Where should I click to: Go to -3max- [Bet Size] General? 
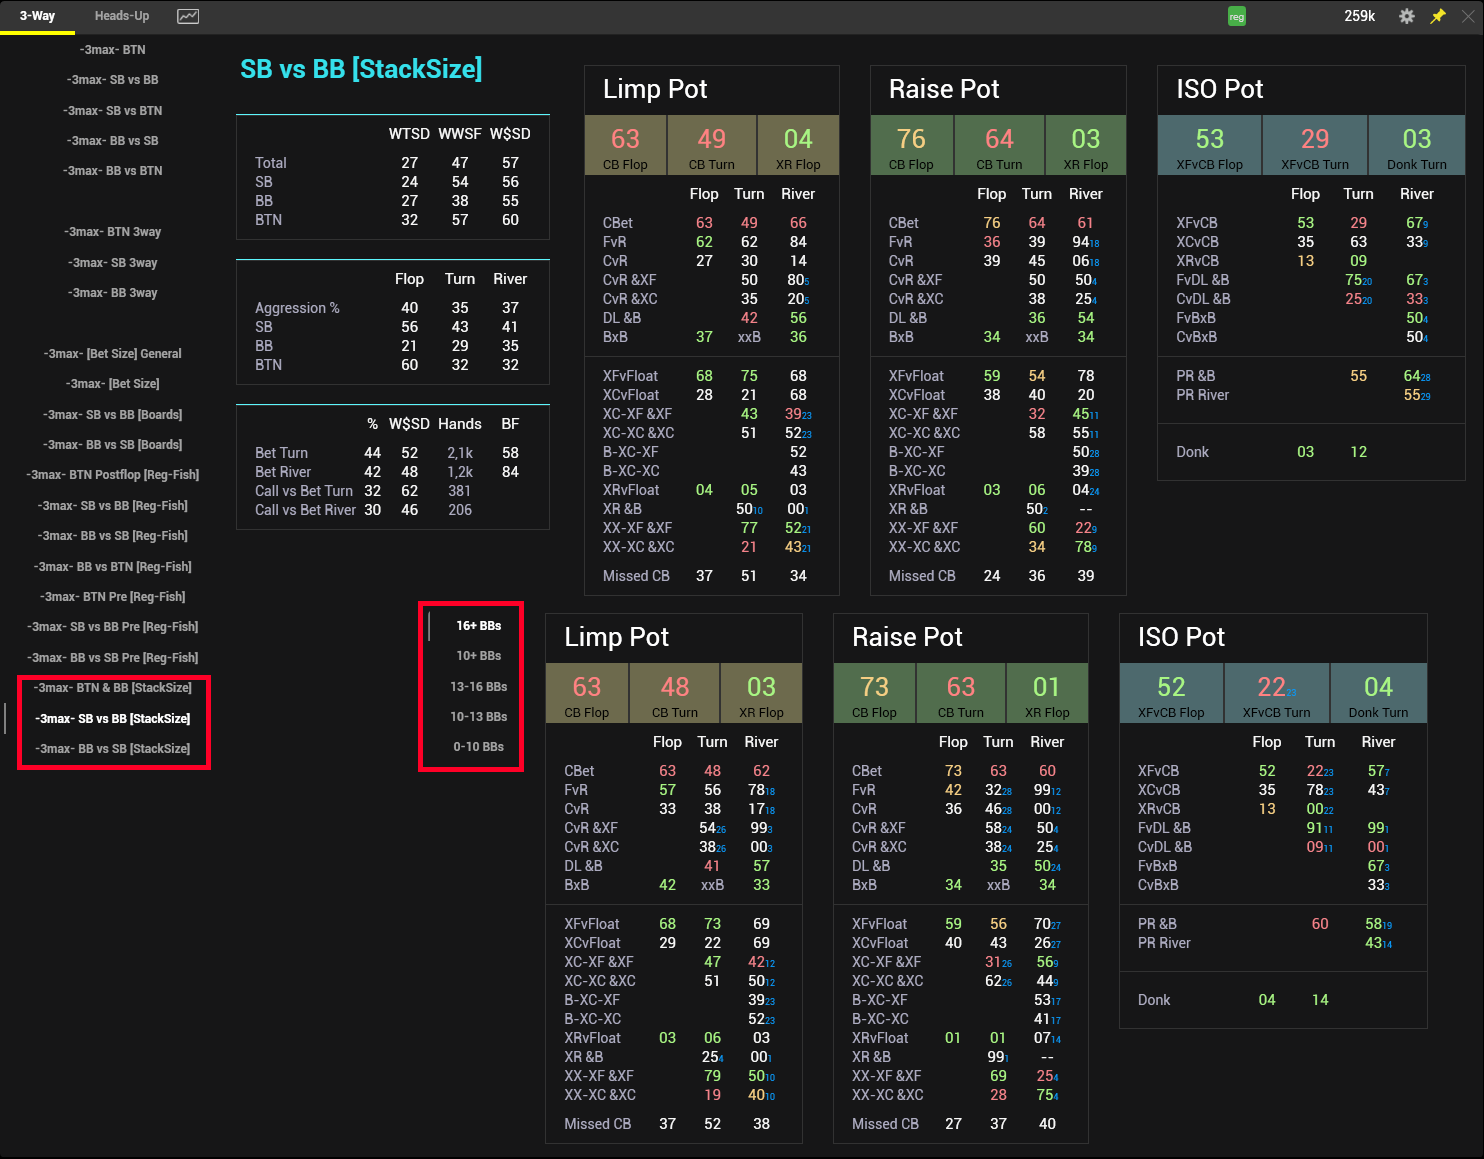point(112,354)
